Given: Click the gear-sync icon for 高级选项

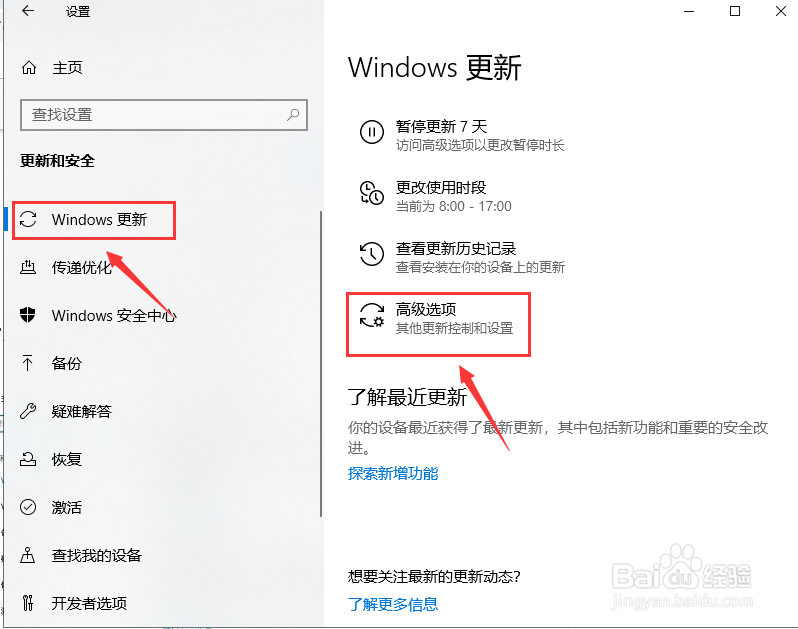Looking at the screenshot, I should click(x=372, y=315).
